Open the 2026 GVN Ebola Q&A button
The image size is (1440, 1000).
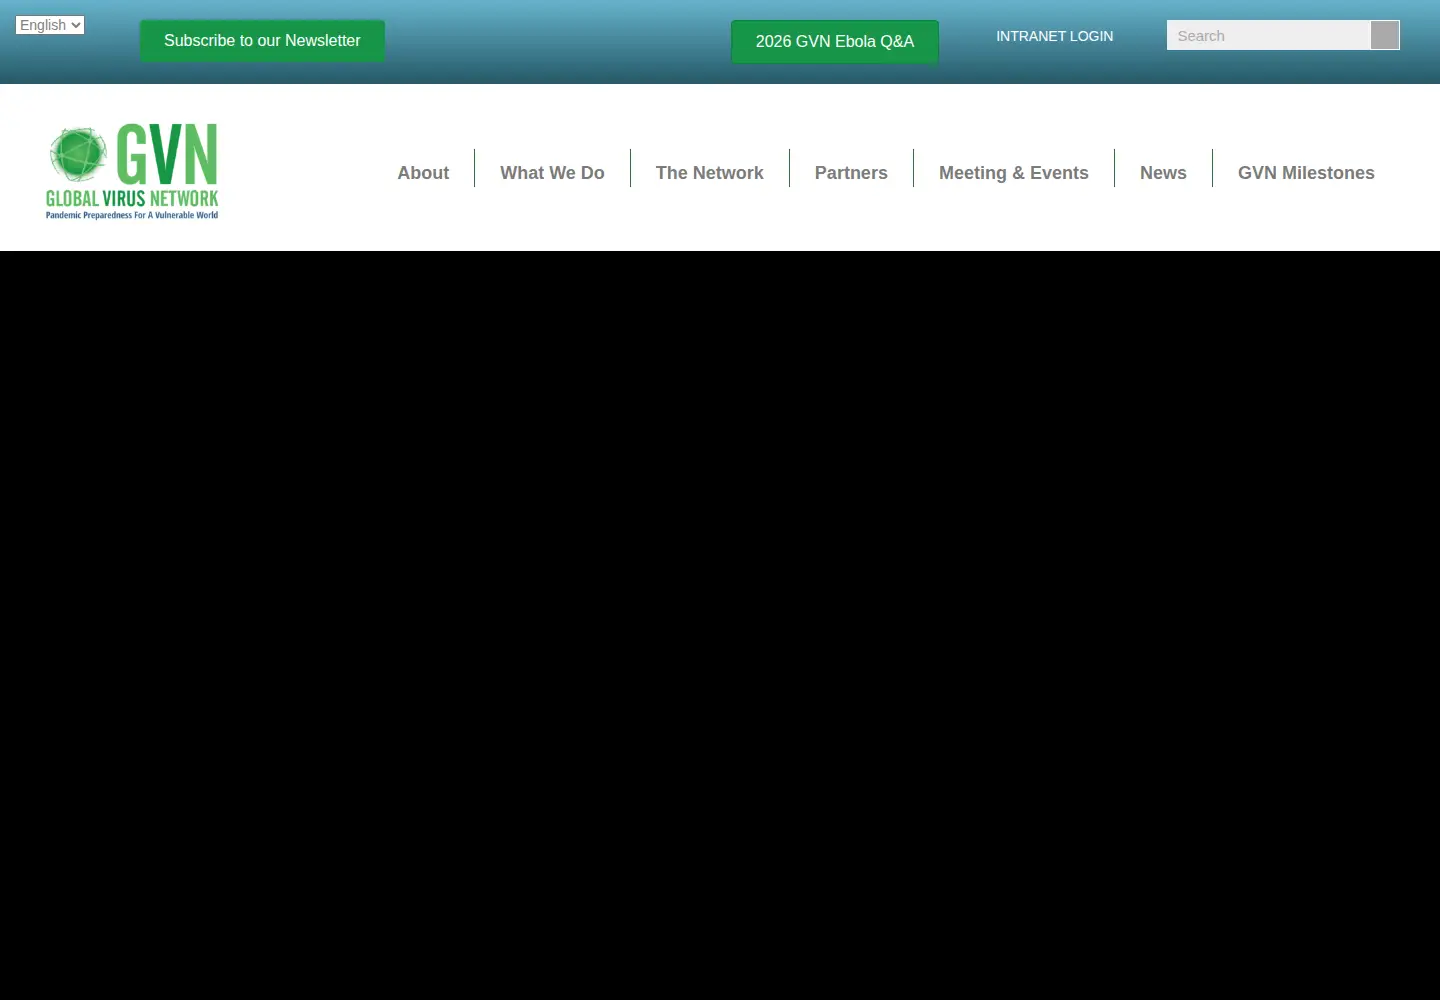pyautogui.click(x=835, y=42)
